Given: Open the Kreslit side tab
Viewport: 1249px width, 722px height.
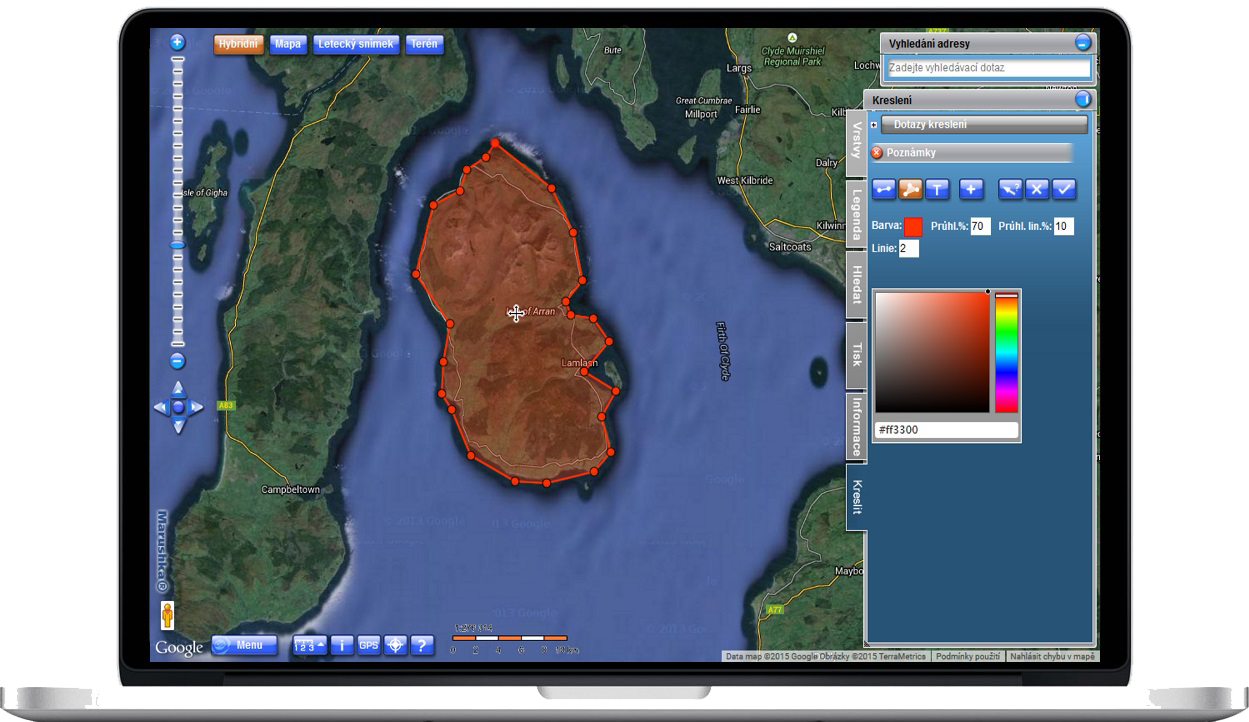Looking at the screenshot, I should click(x=856, y=498).
